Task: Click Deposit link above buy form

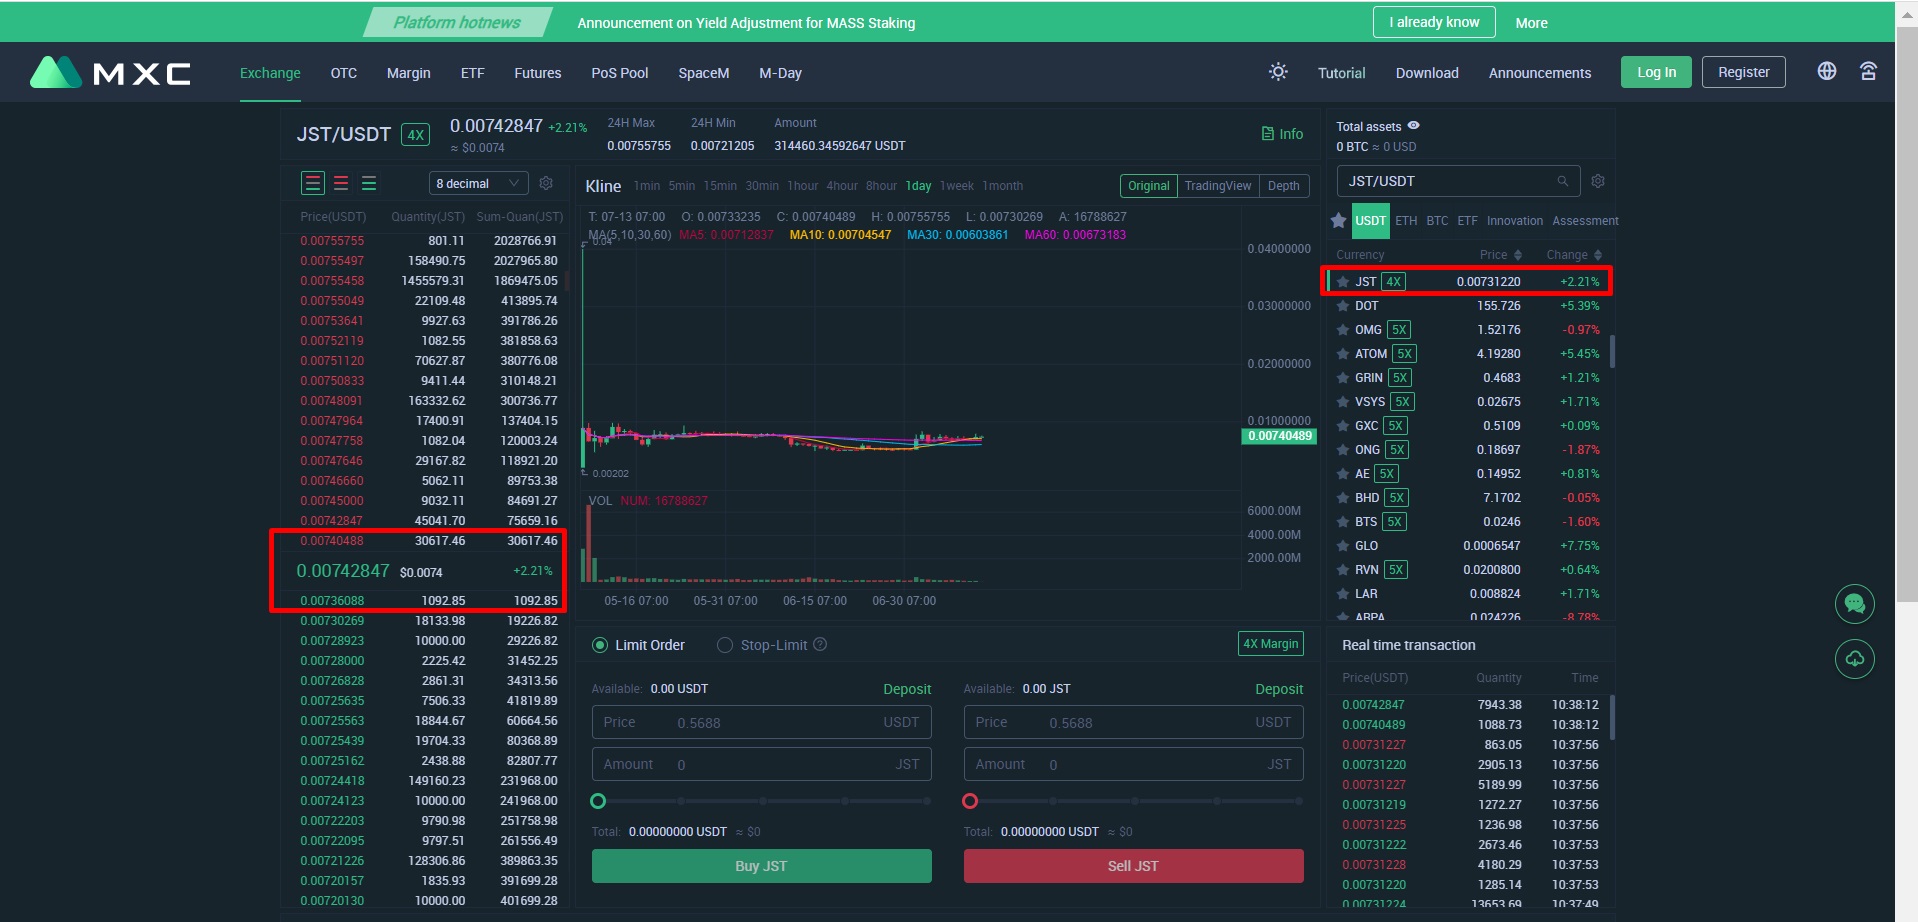Action: tap(907, 689)
